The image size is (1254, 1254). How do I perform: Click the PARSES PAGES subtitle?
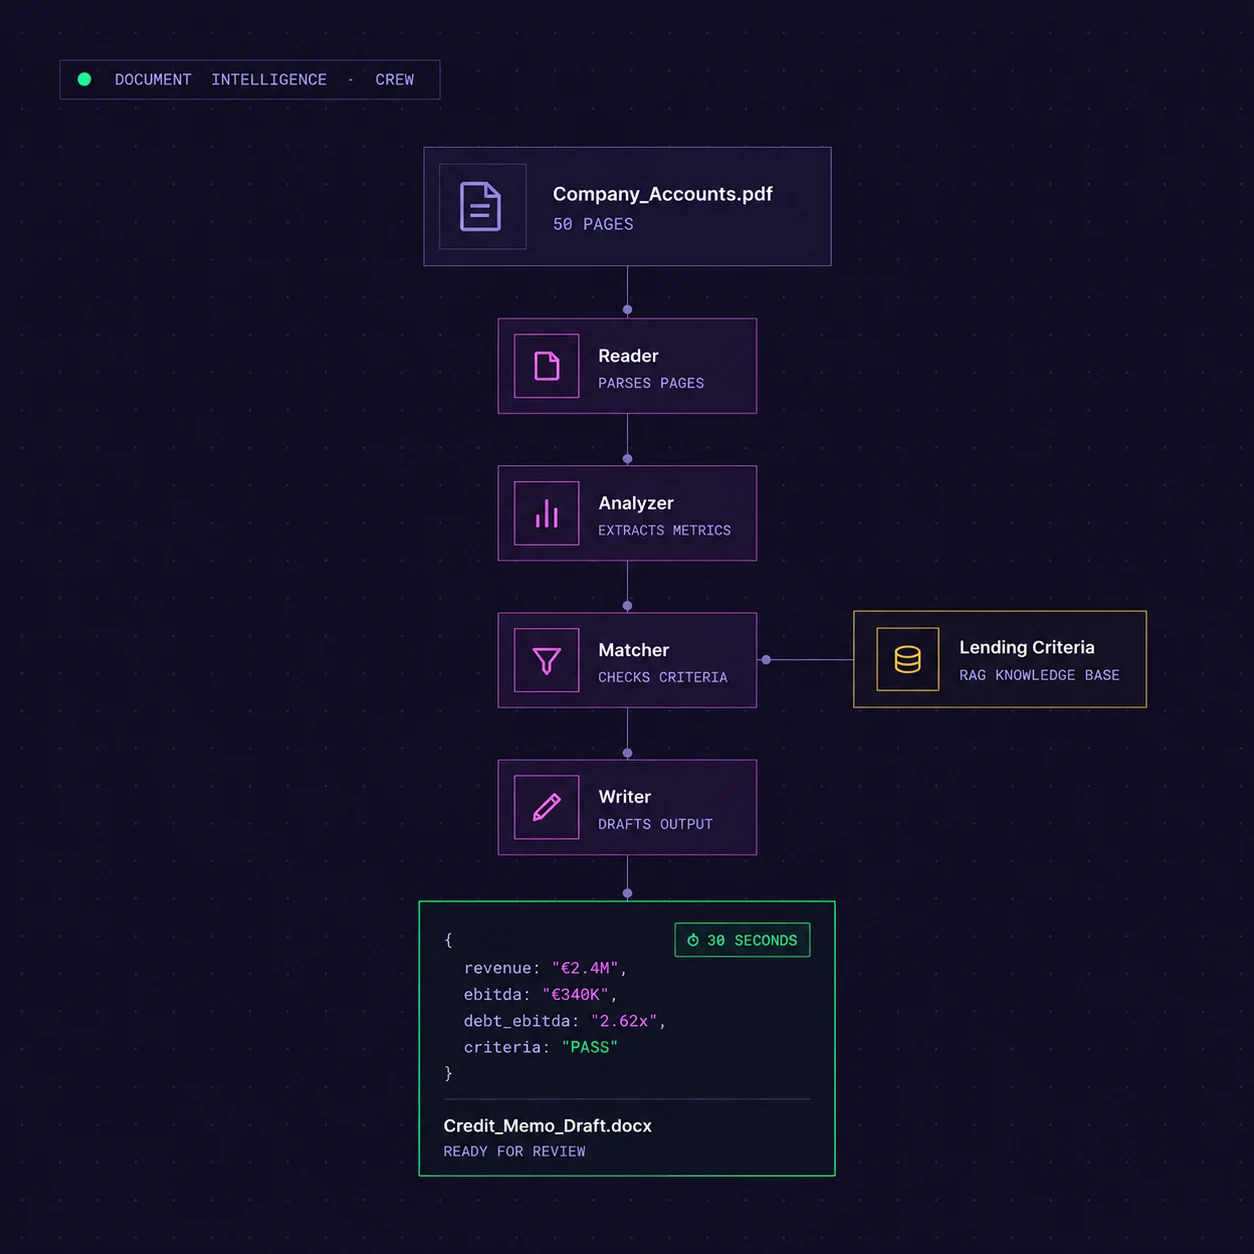[651, 383]
